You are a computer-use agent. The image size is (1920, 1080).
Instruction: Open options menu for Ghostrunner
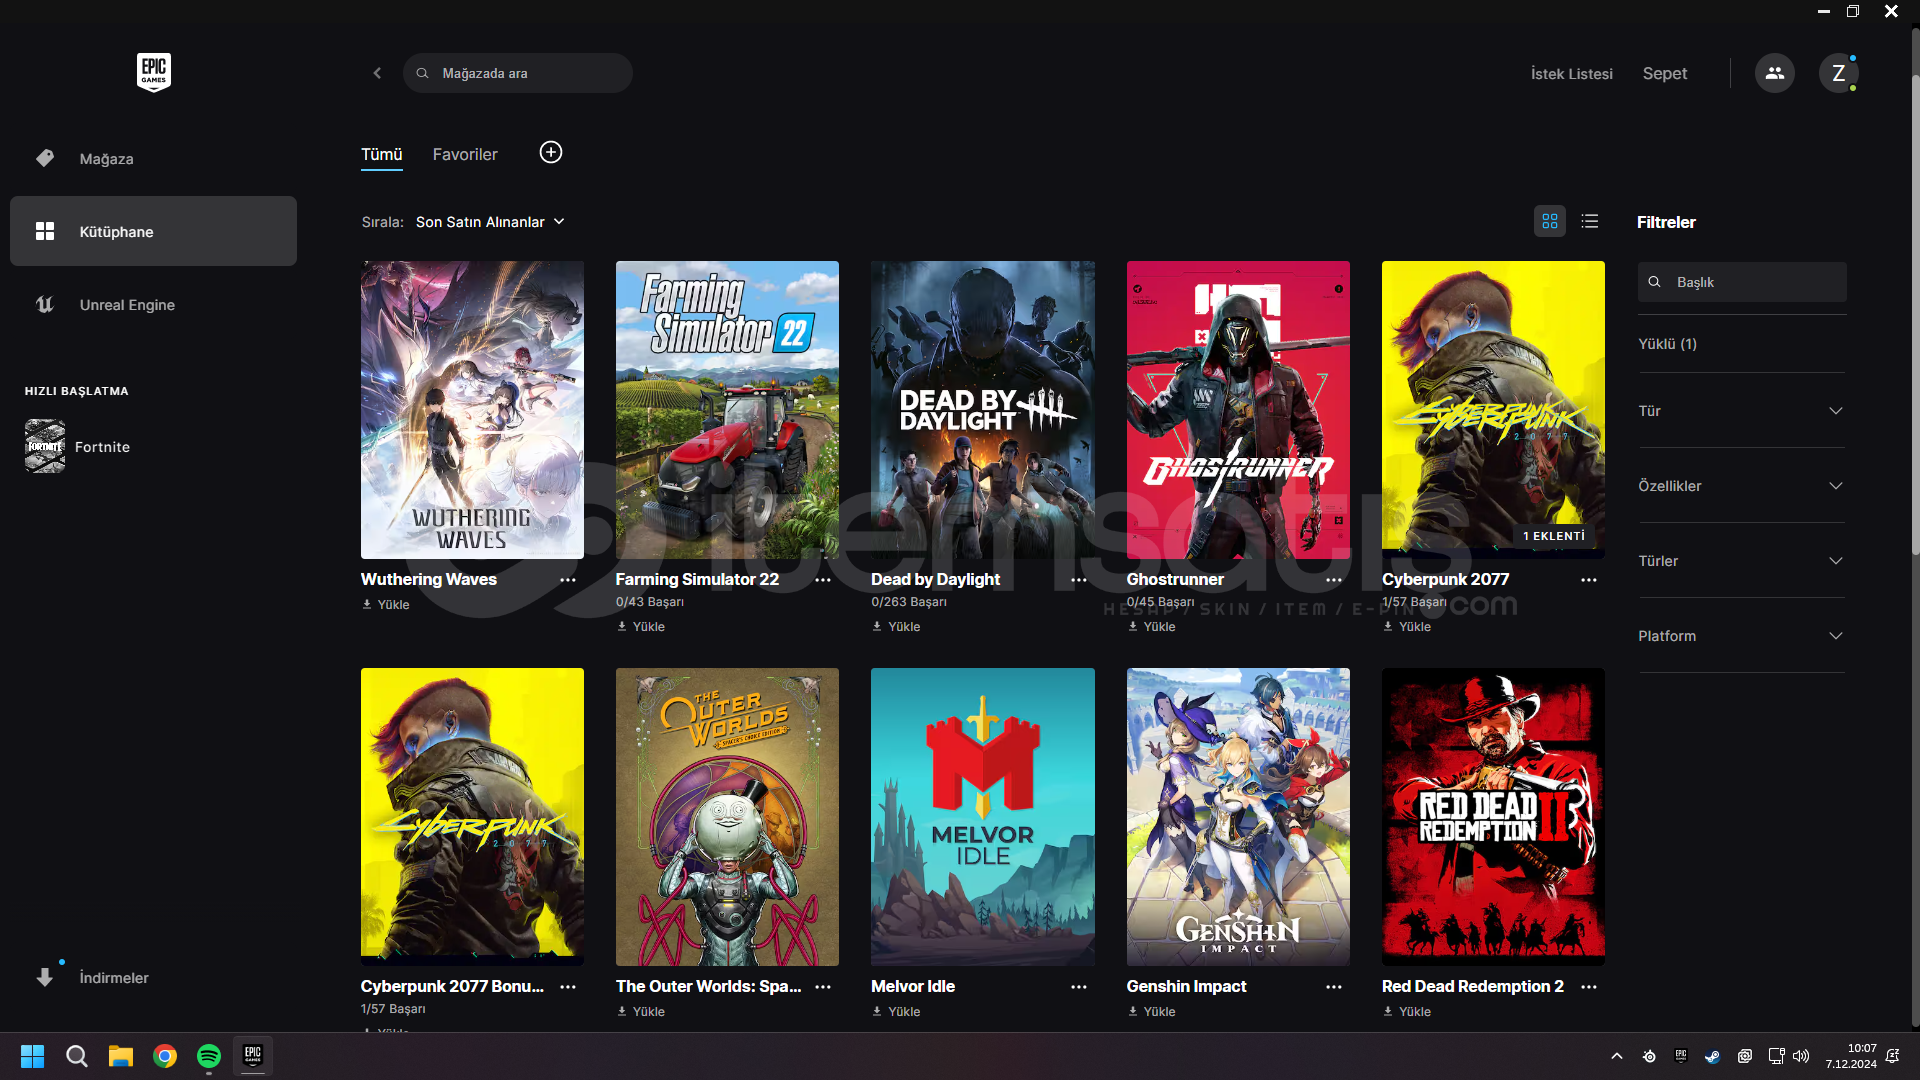[x=1334, y=580]
